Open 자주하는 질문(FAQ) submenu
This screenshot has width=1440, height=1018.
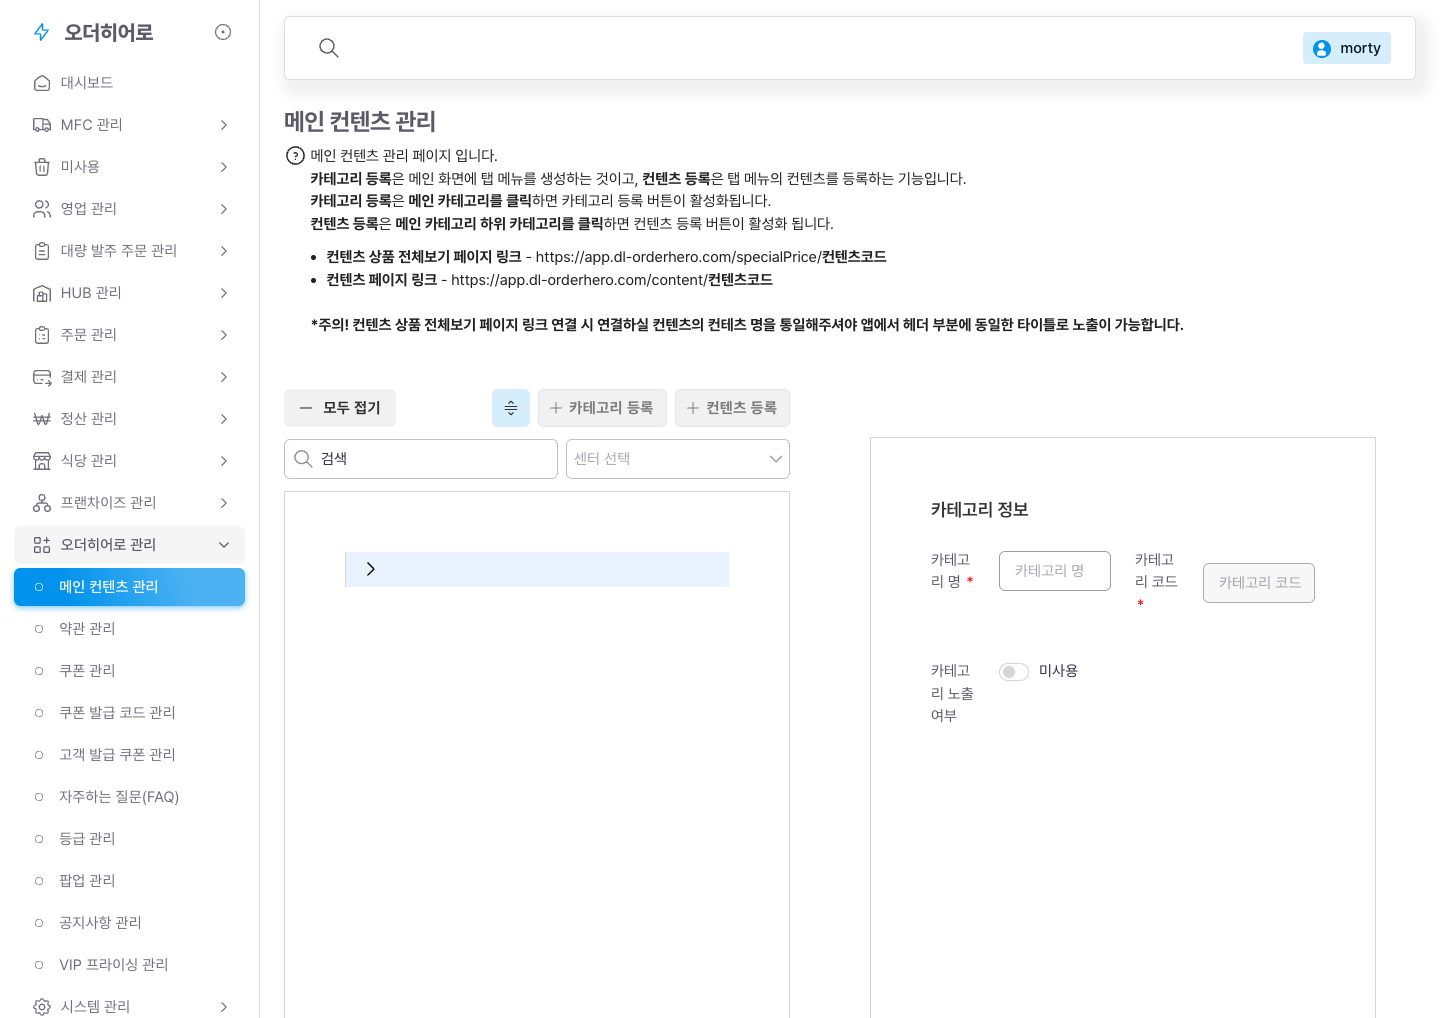pyautogui.click(x=129, y=797)
